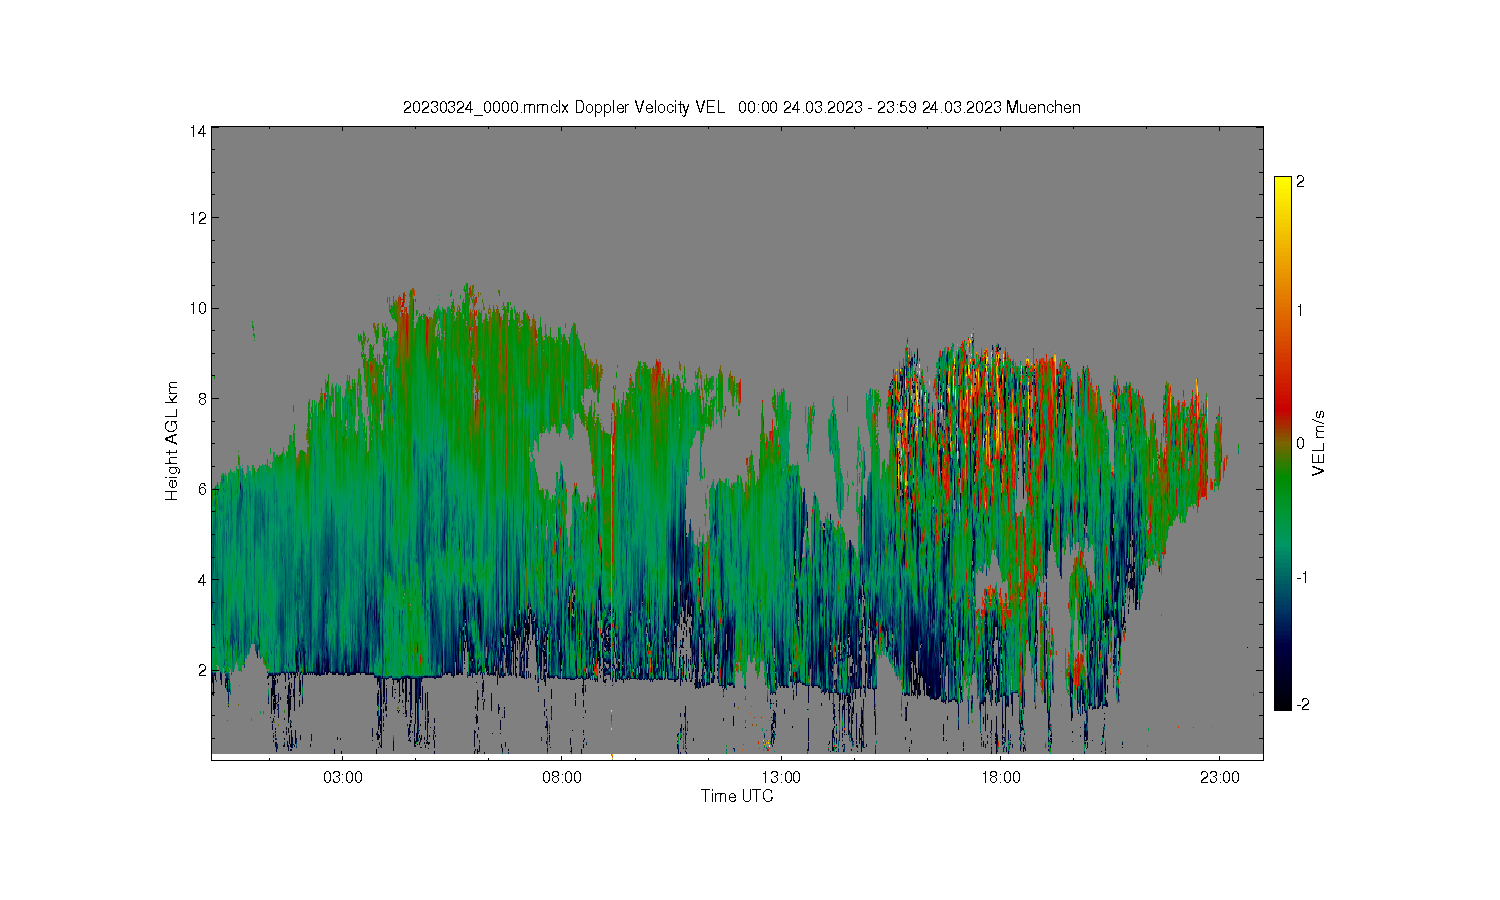Viewport: 1500px width, 900px height.
Task: Click the colorbar tick label '-2'
Action: pos(1302,705)
